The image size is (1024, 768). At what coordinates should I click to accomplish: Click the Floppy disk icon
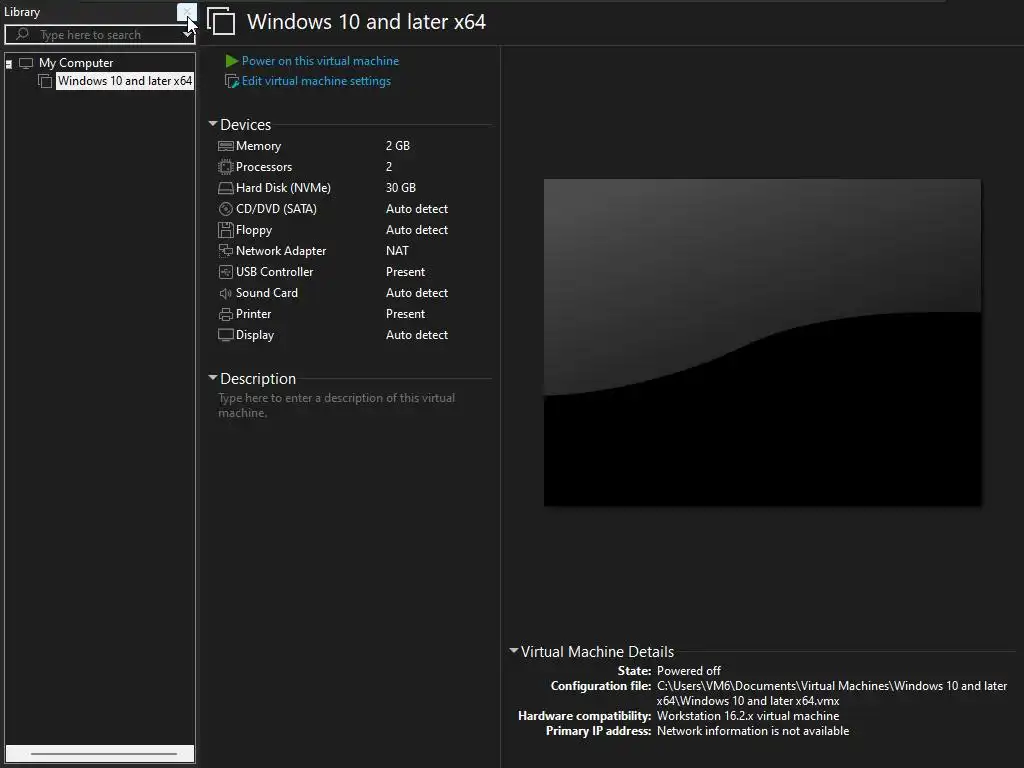(x=225, y=230)
